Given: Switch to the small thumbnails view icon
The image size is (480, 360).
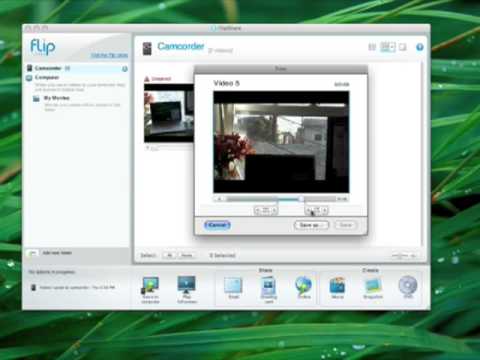Looking at the screenshot, I should click(372, 47).
